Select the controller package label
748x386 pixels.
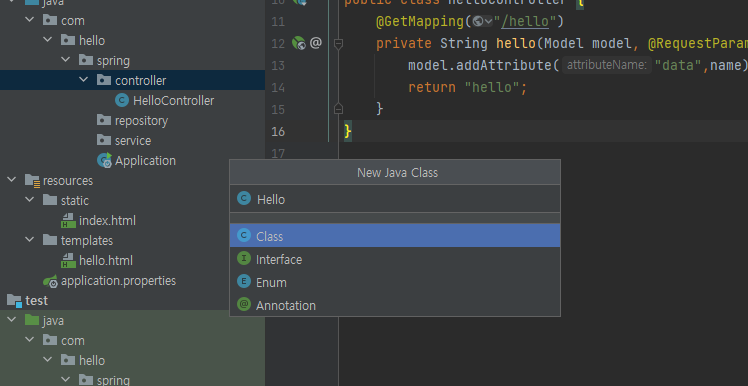coord(141,81)
